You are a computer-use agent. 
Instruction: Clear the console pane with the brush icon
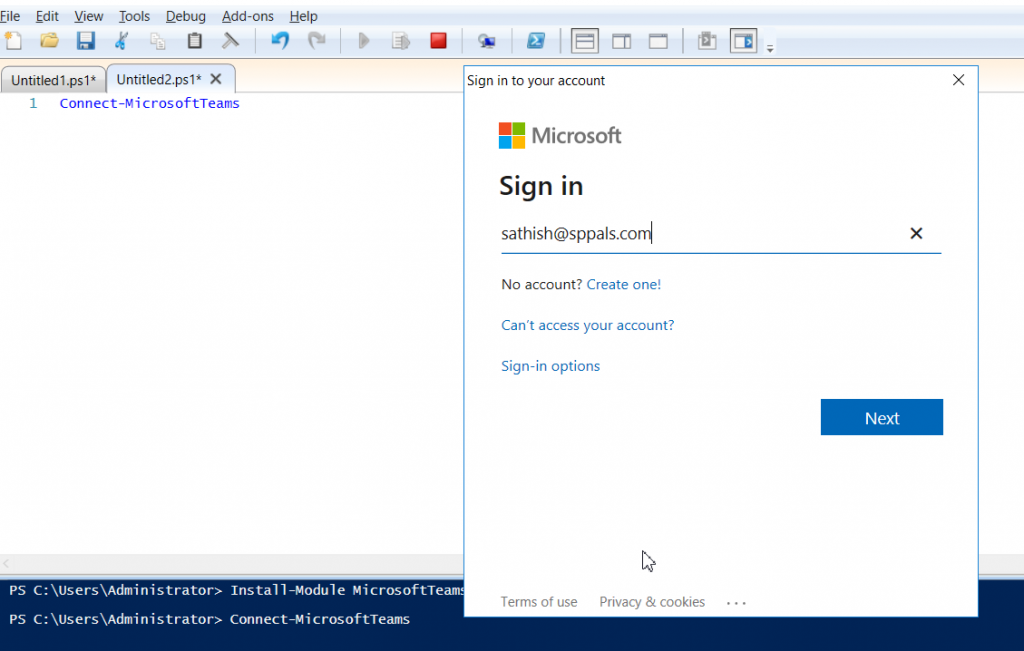pyautogui.click(x=231, y=41)
